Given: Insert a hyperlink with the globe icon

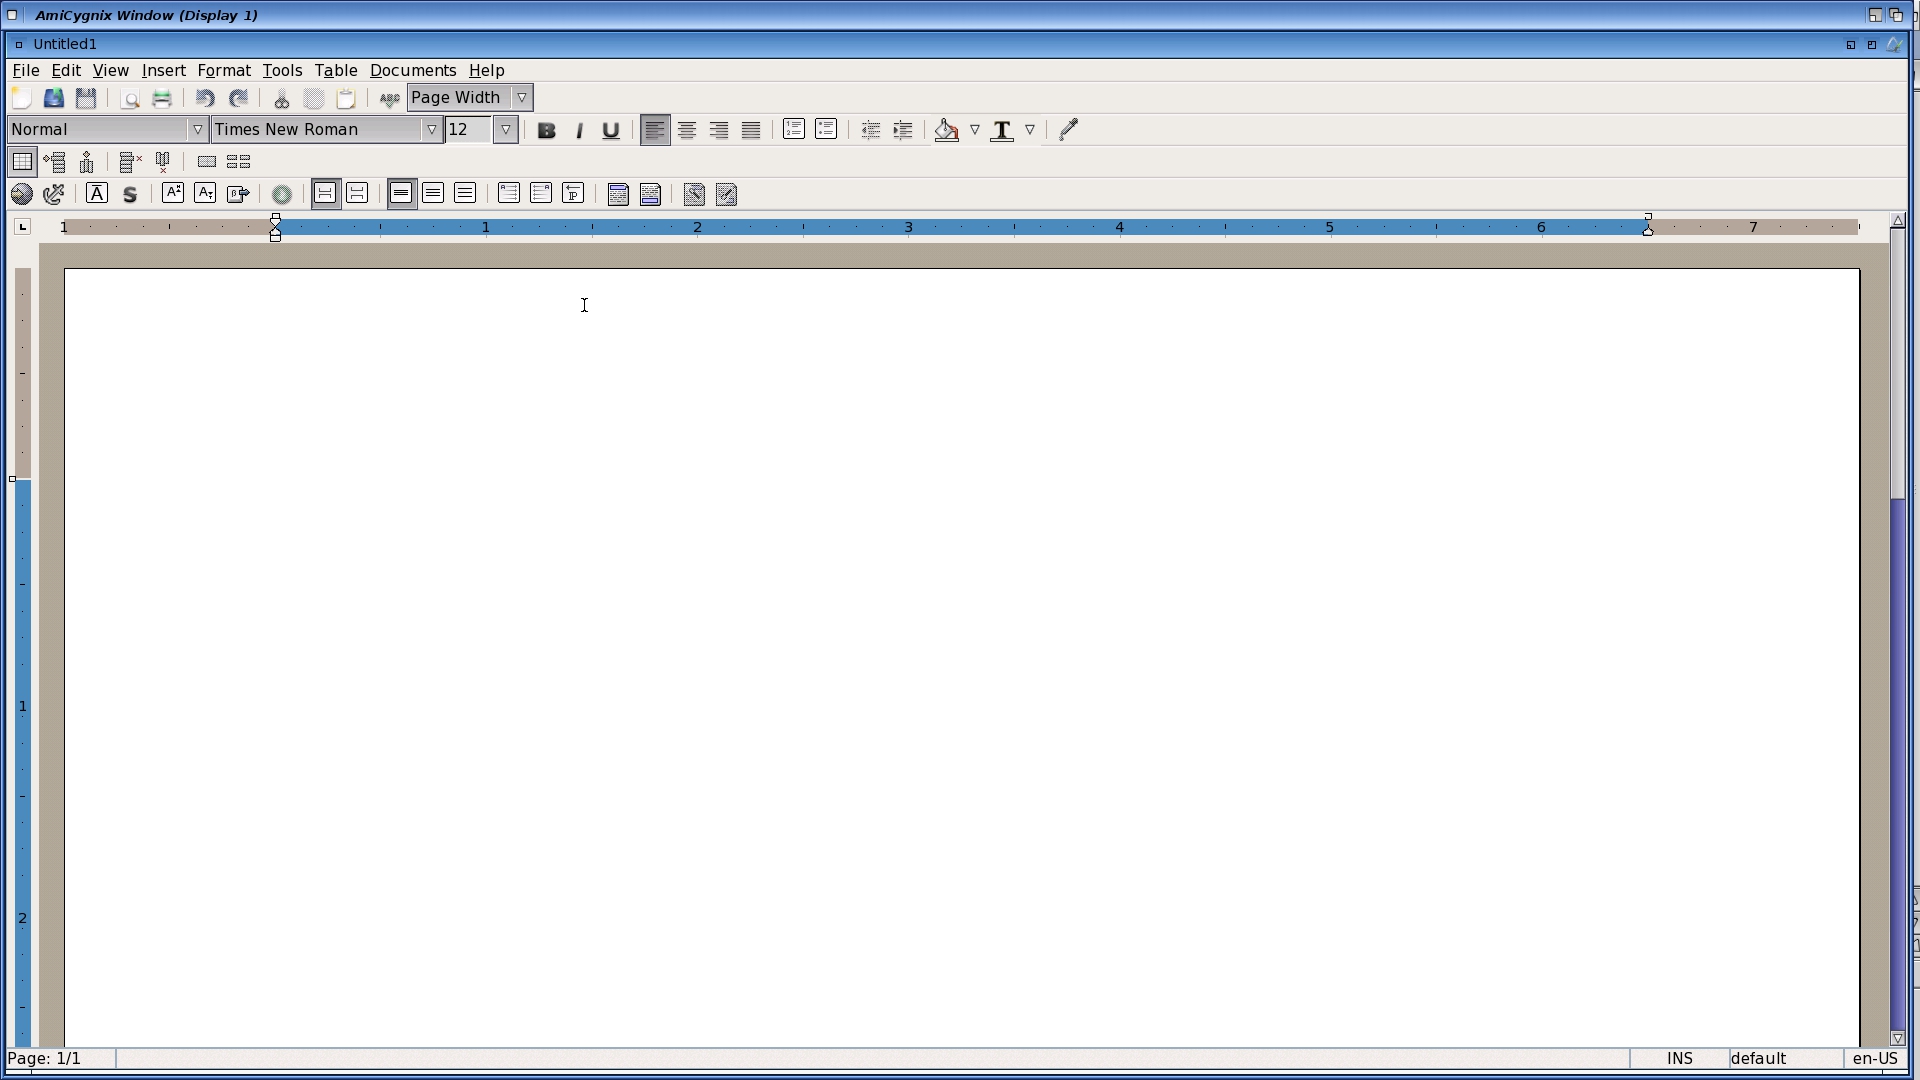Looking at the screenshot, I should click(x=21, y=194).
